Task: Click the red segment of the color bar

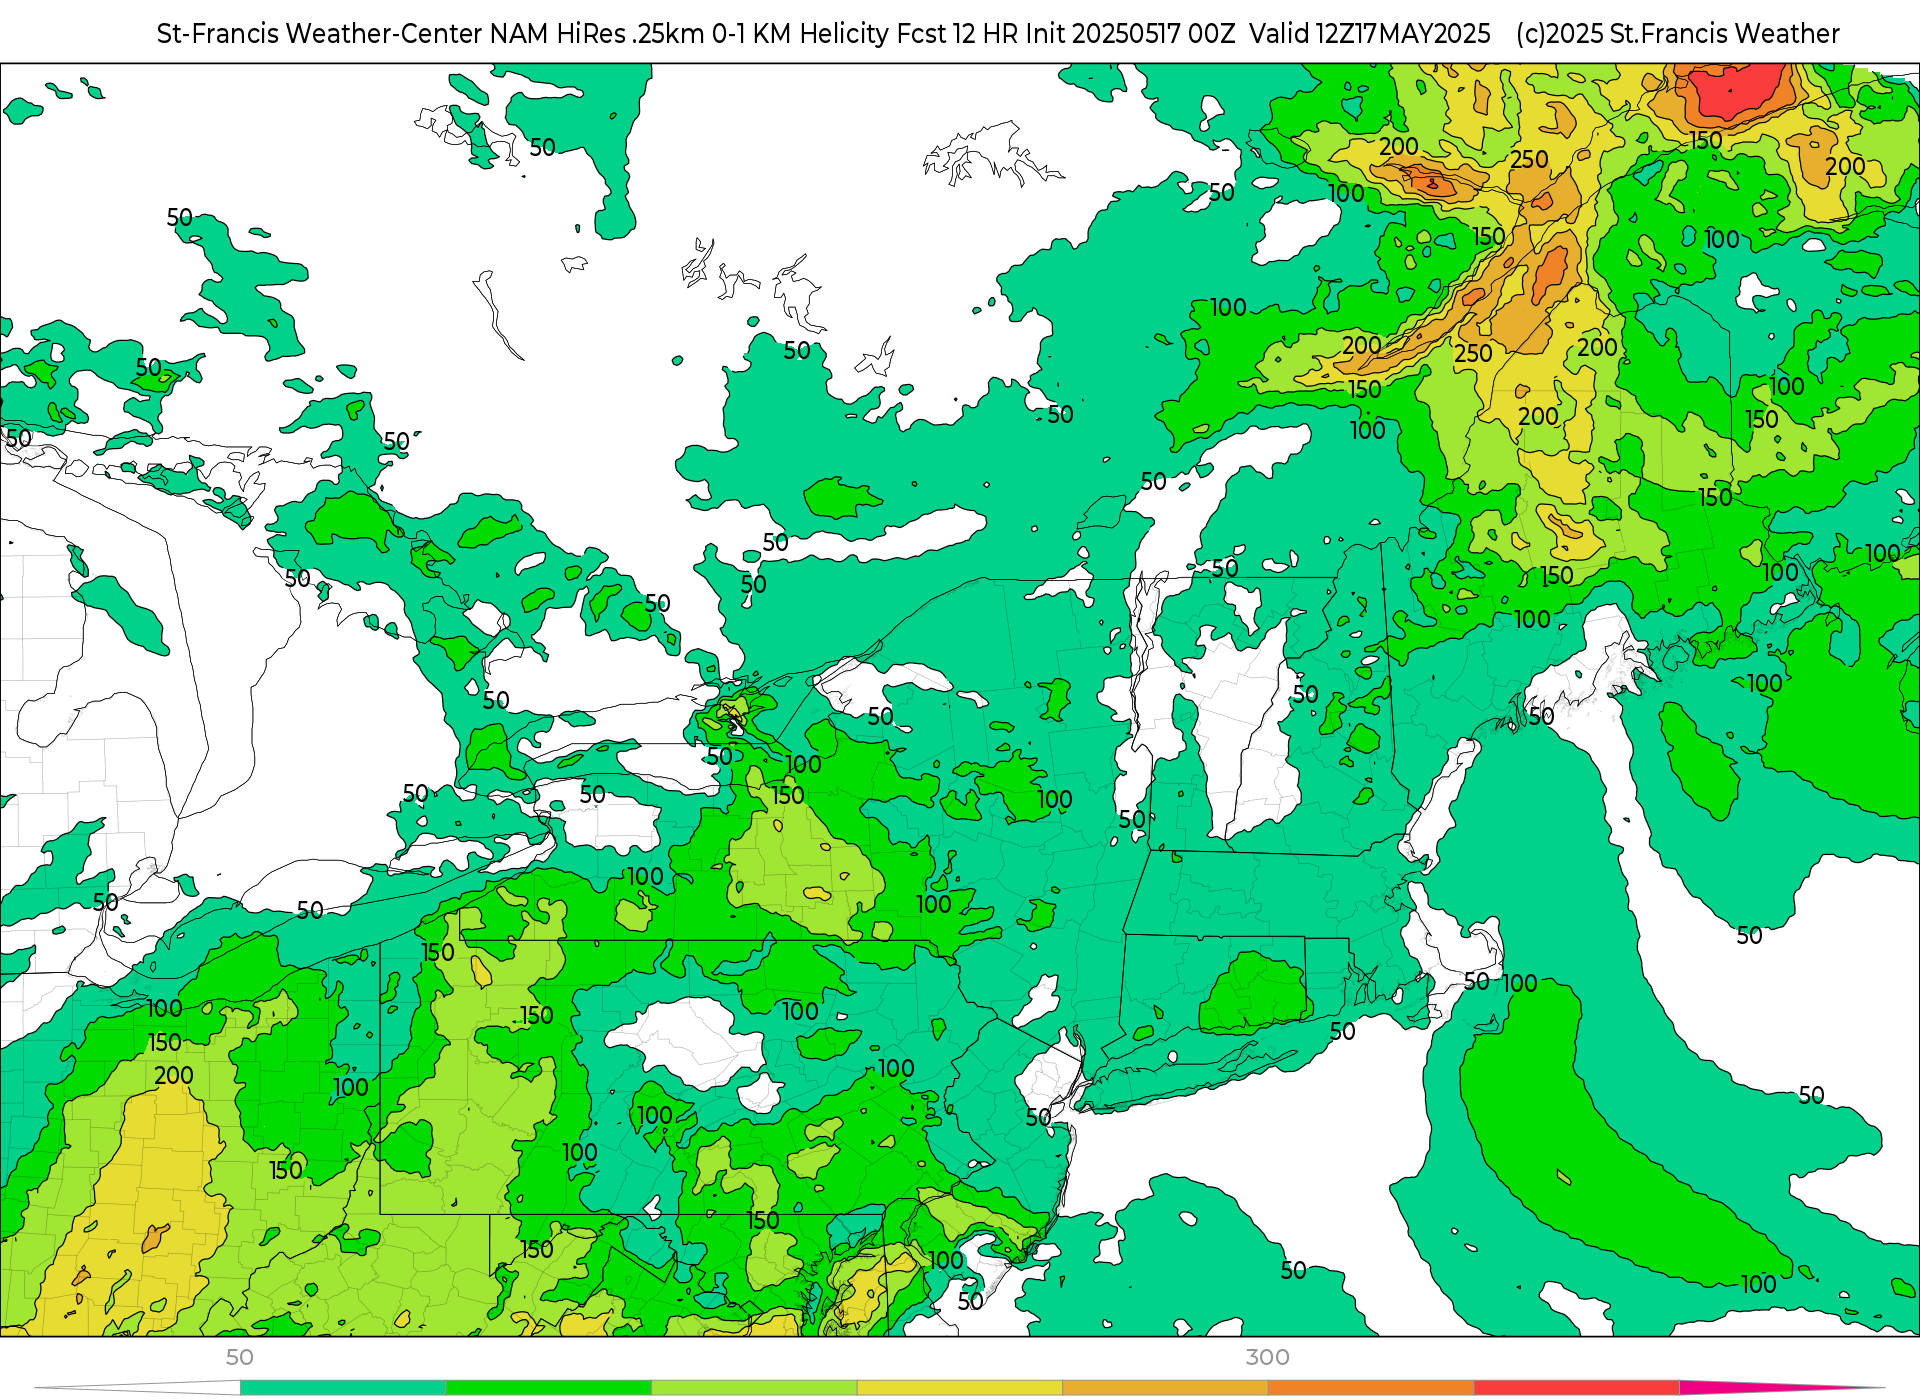Action: pyautogui.click(x=1576, y=1388)
